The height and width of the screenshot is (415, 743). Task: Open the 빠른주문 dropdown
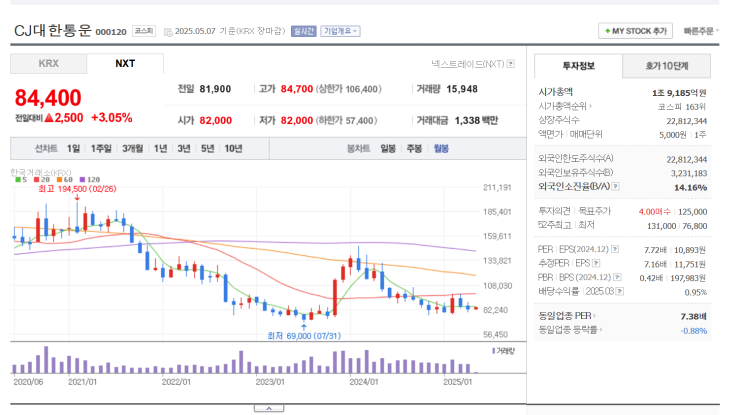[x=701, y=31]
